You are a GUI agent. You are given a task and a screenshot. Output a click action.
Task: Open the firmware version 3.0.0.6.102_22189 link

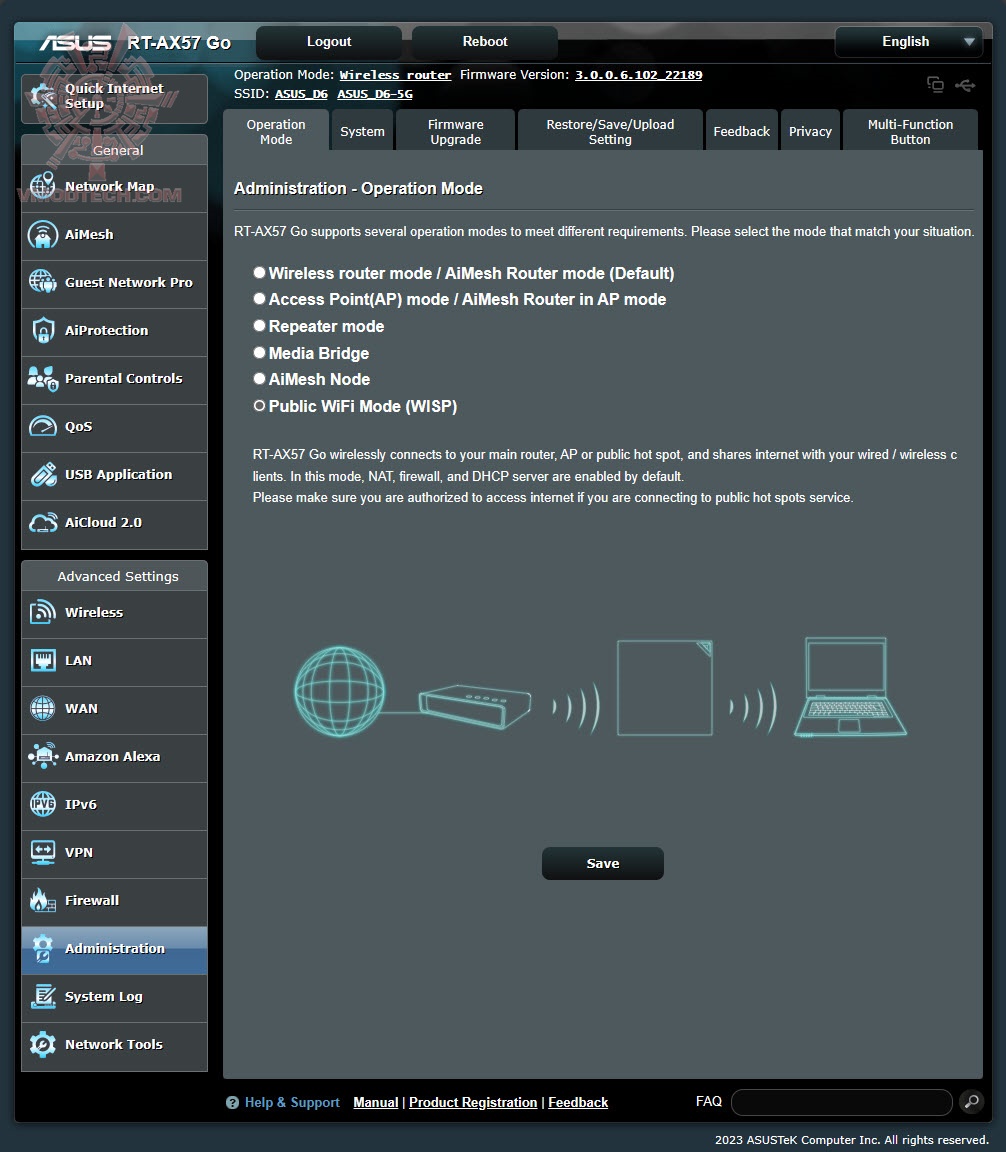[x=639, y=75]
